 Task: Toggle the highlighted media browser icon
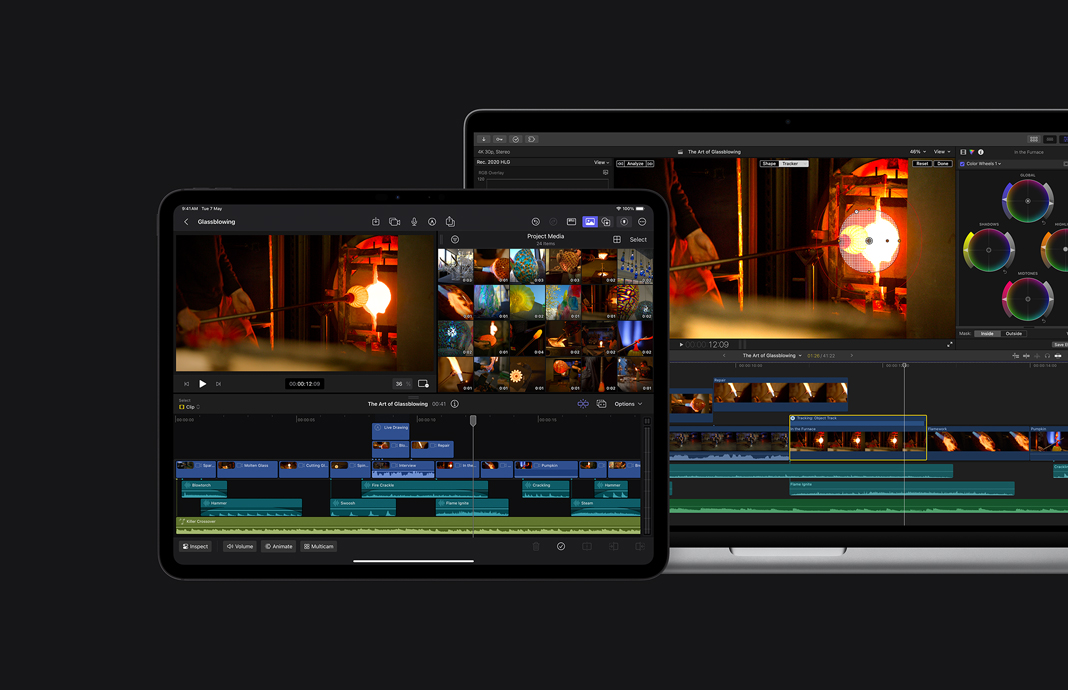click(x=589, y=221)
